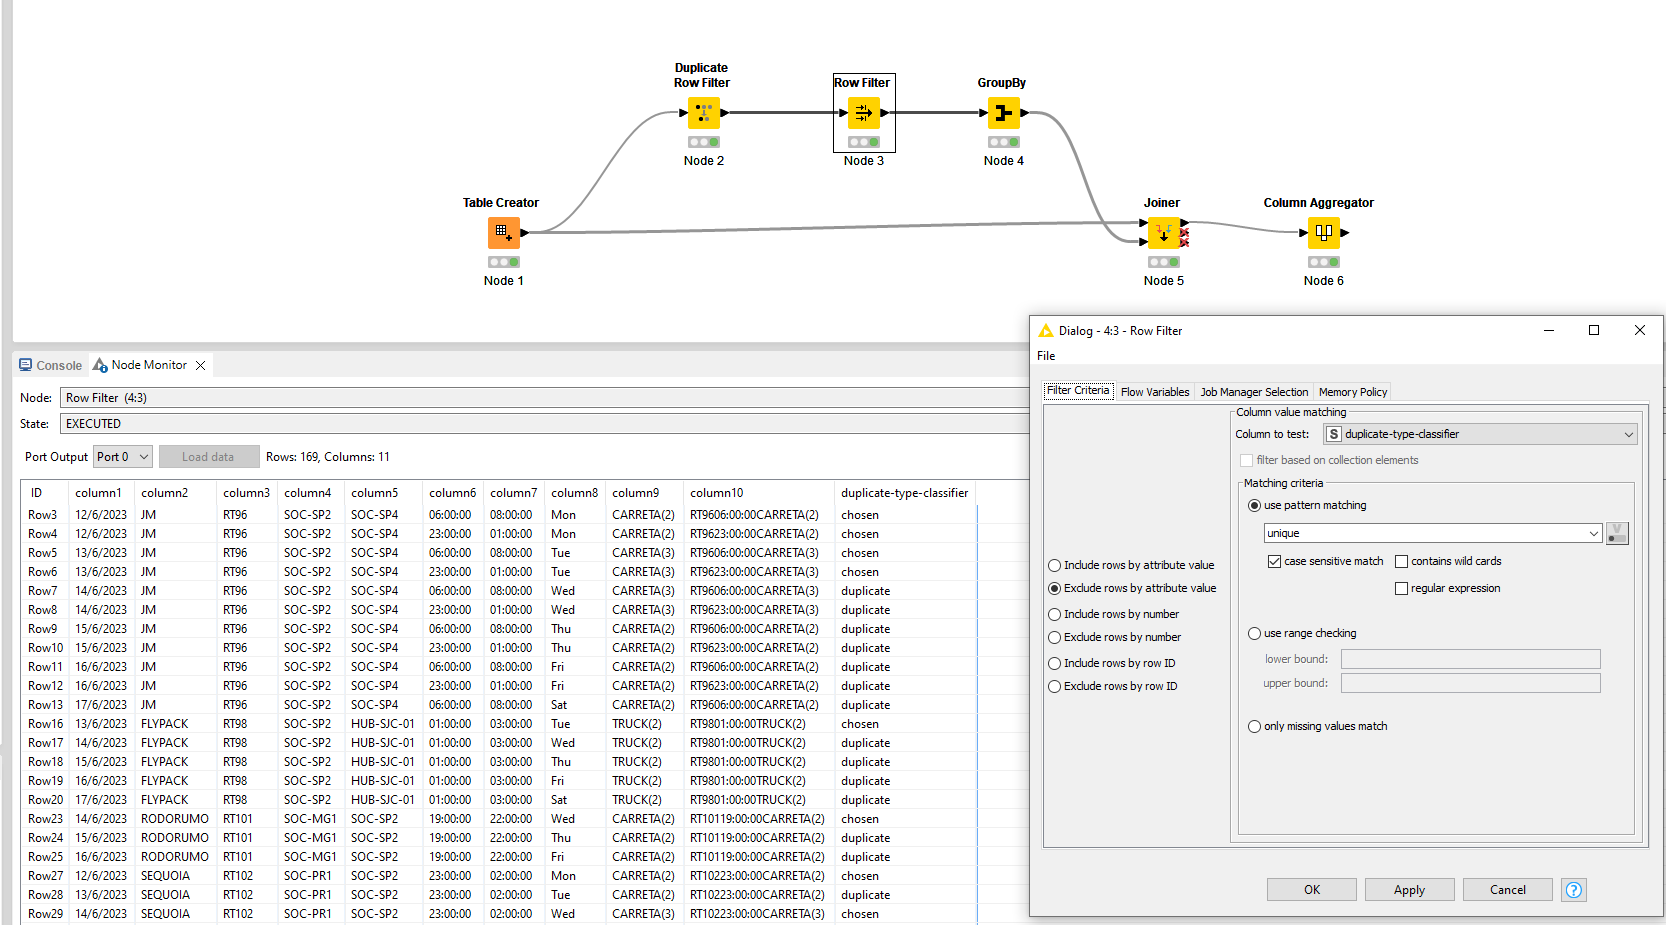Select the Joiner node icon

pyautogui.click(x=1164, y=233)
